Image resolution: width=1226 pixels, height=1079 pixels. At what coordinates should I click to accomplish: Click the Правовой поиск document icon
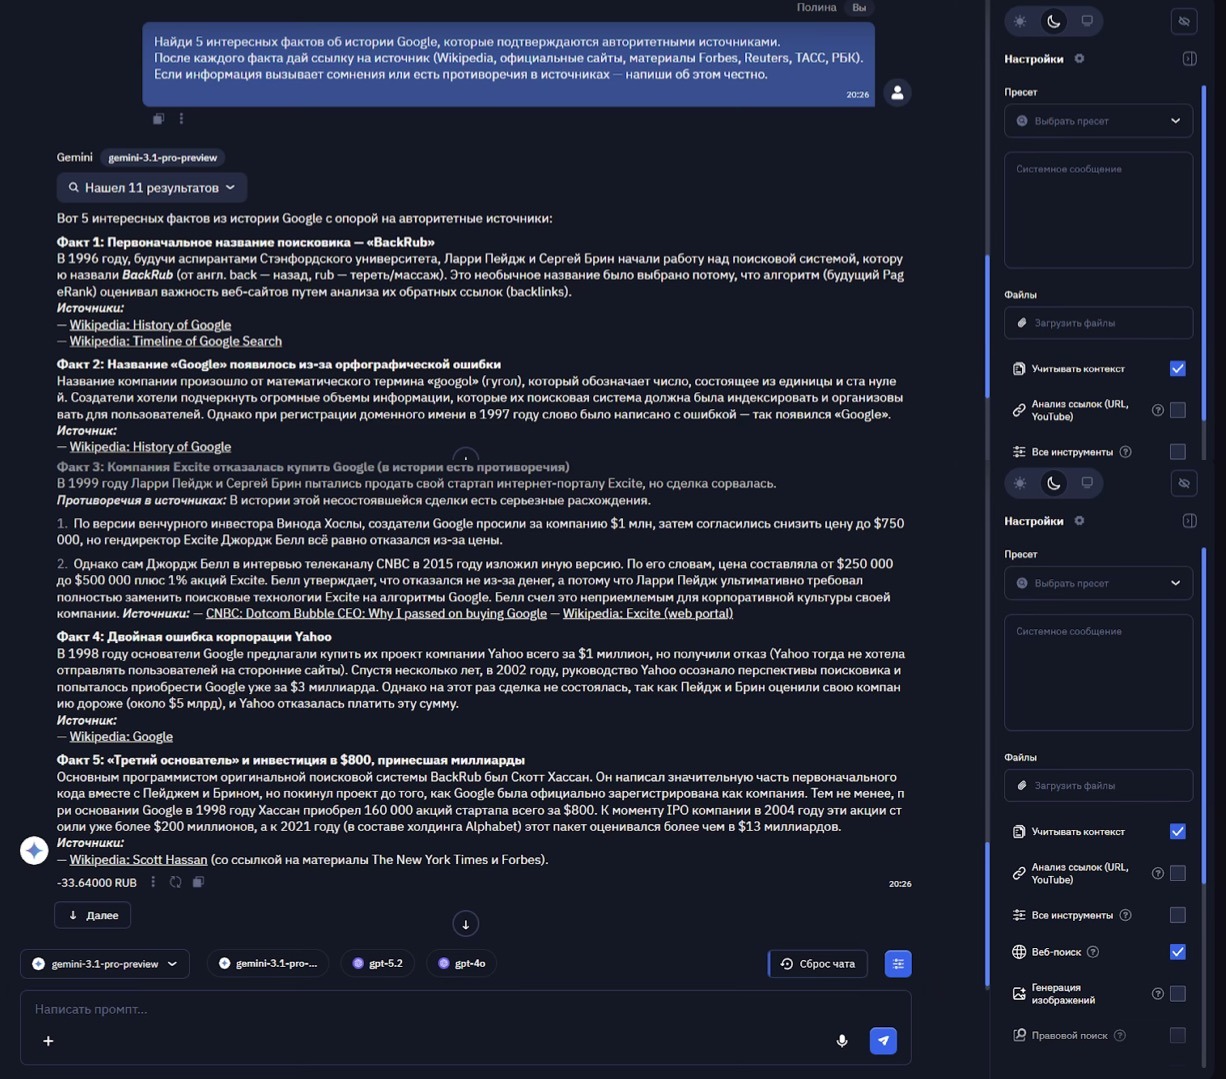pos(1019,1036)
